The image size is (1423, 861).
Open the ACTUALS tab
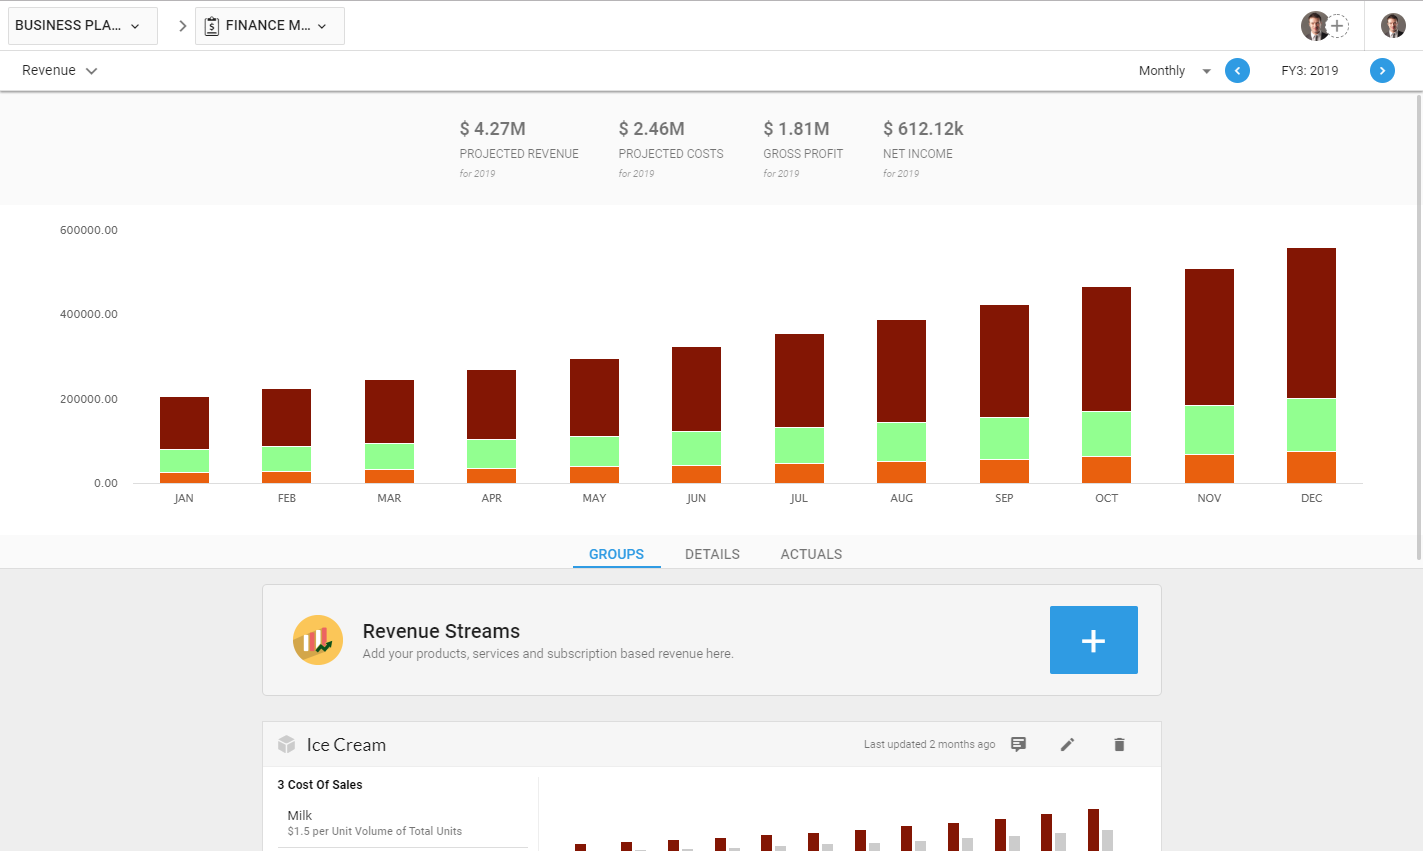[811, 553]
